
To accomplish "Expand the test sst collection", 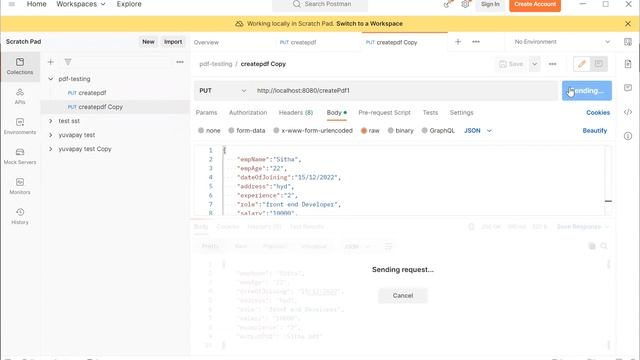I will (51, 121).
